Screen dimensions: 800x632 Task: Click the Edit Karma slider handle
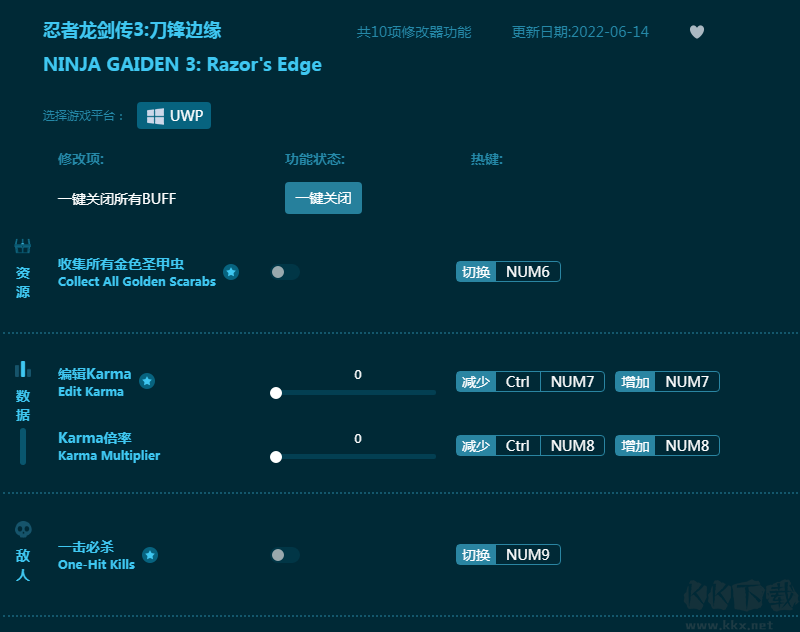point(276,393)
